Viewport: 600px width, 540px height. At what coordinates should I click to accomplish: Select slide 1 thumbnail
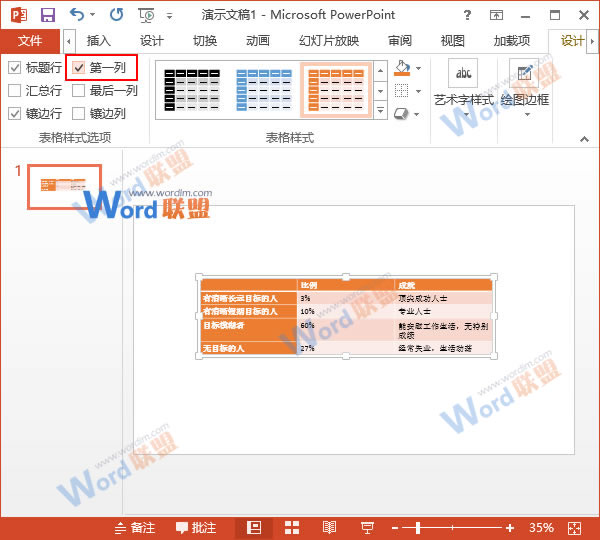[x=64, y=187]
